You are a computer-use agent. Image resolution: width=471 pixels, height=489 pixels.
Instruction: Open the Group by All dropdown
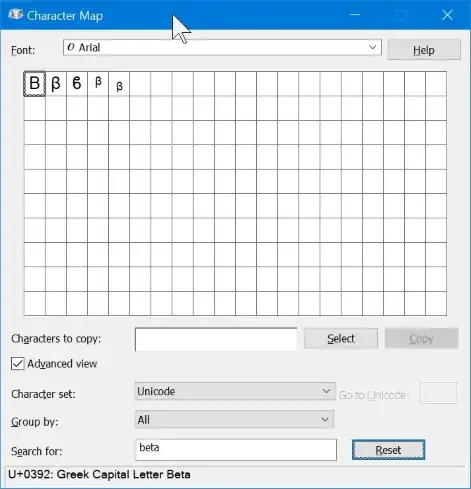click(x=234, y=419)
